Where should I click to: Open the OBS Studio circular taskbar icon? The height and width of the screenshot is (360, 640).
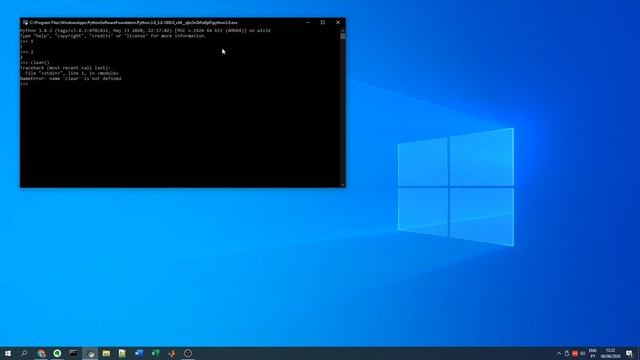[x=188, y=353]
